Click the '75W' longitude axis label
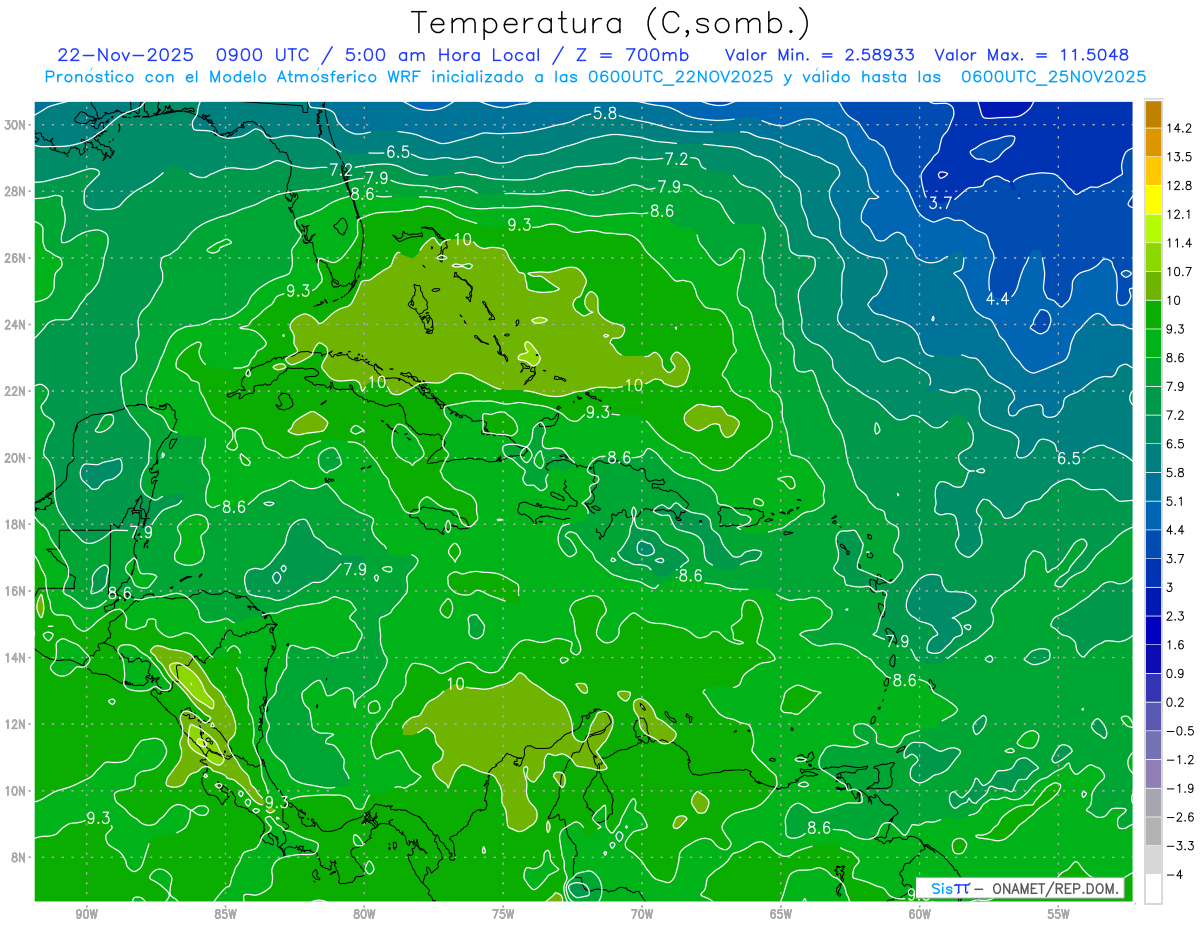This screenshot has height=927, width=1200. 503,914
